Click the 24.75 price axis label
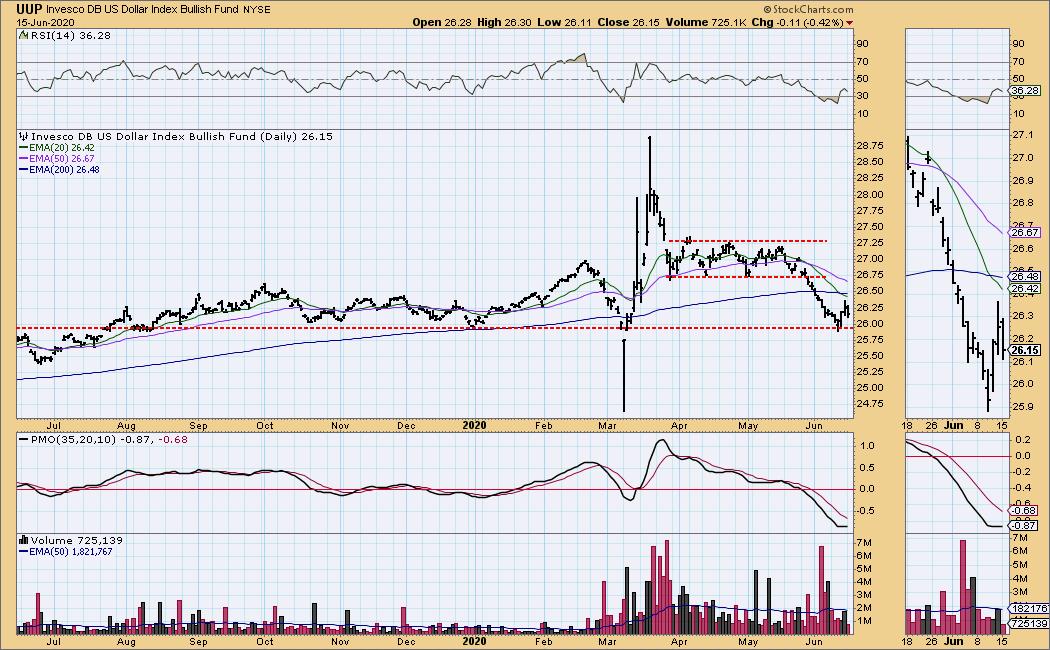 pos(871,404)
